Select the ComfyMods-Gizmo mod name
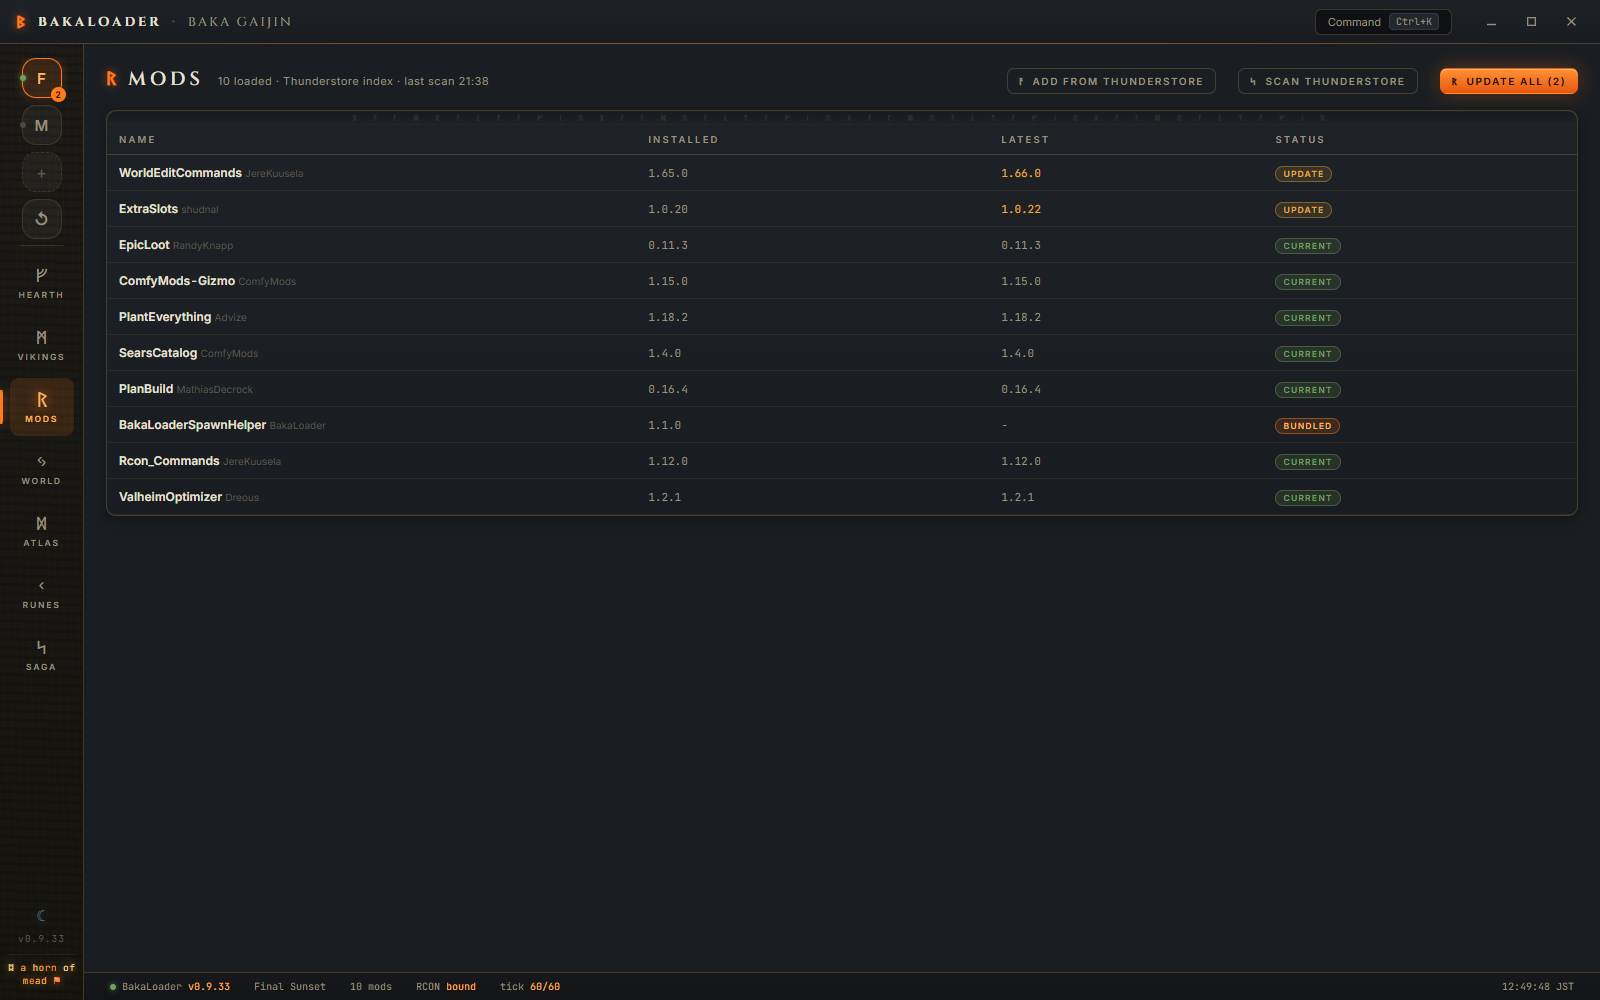The width and height of the screenshot is (1600, 1000). pyautogui.click(x=177, y=281)
